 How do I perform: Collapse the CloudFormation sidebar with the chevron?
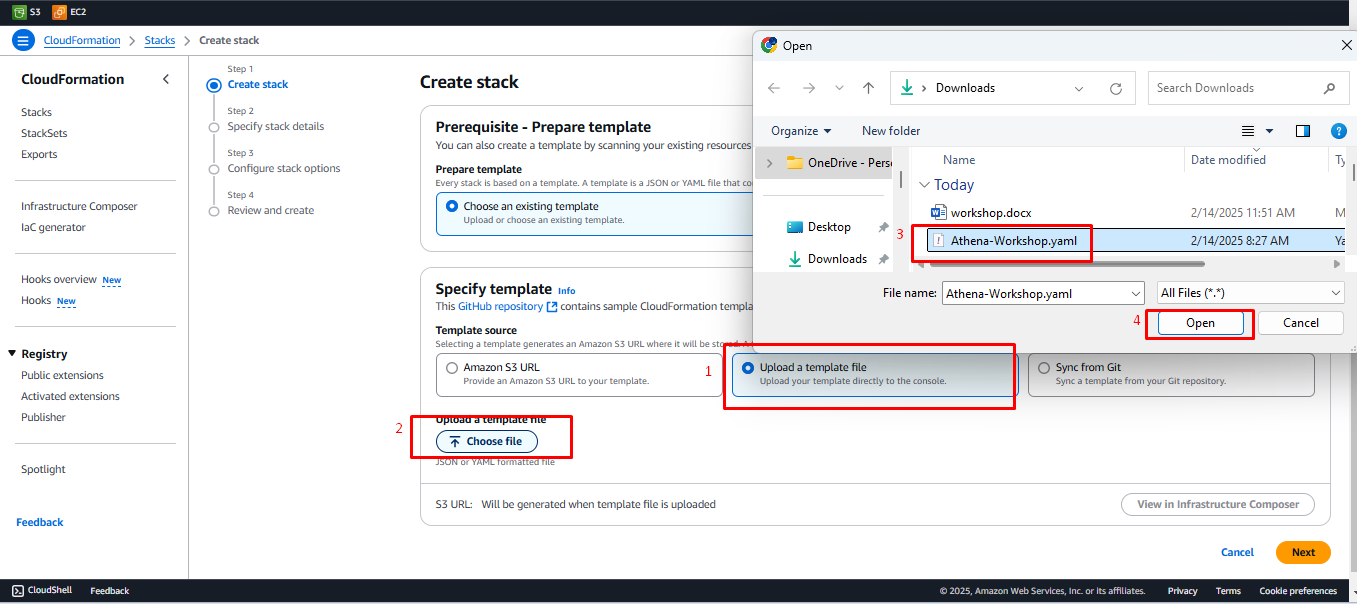(x=166, y=80)
